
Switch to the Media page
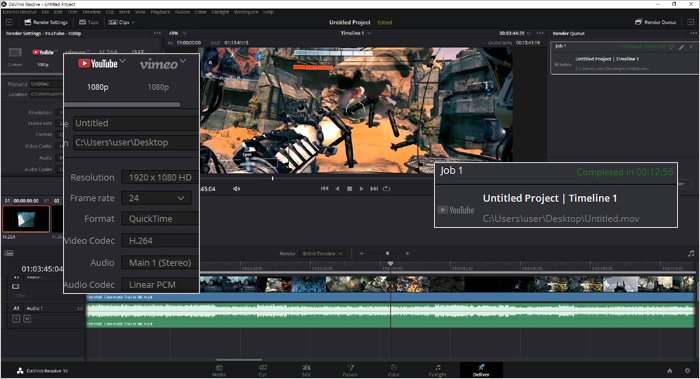(219, 370)
